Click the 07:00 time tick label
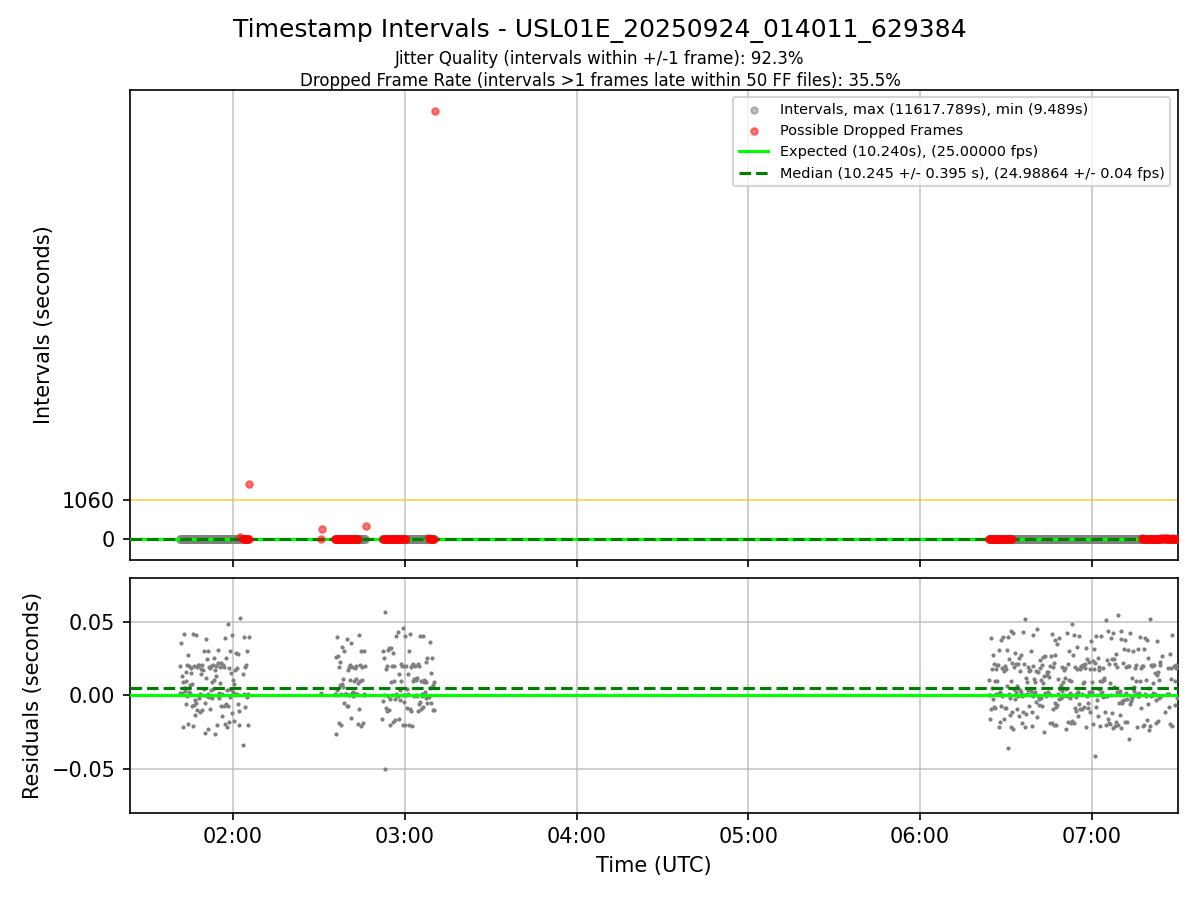The width and height of the screenshot is (1200, 900). click(1092, 834)
